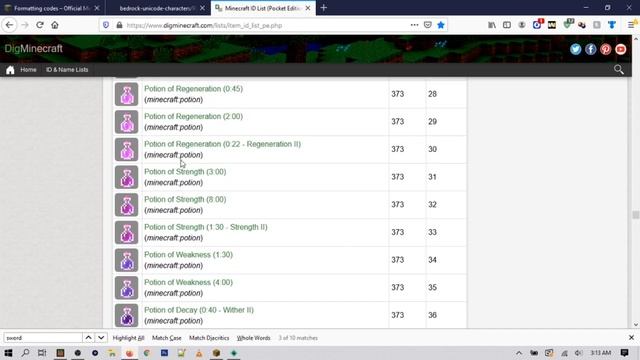Image resolution: width=640 pixels, height=360 pixels.
Task: Open Windows Start menu
Action: [x=8, y=353]
